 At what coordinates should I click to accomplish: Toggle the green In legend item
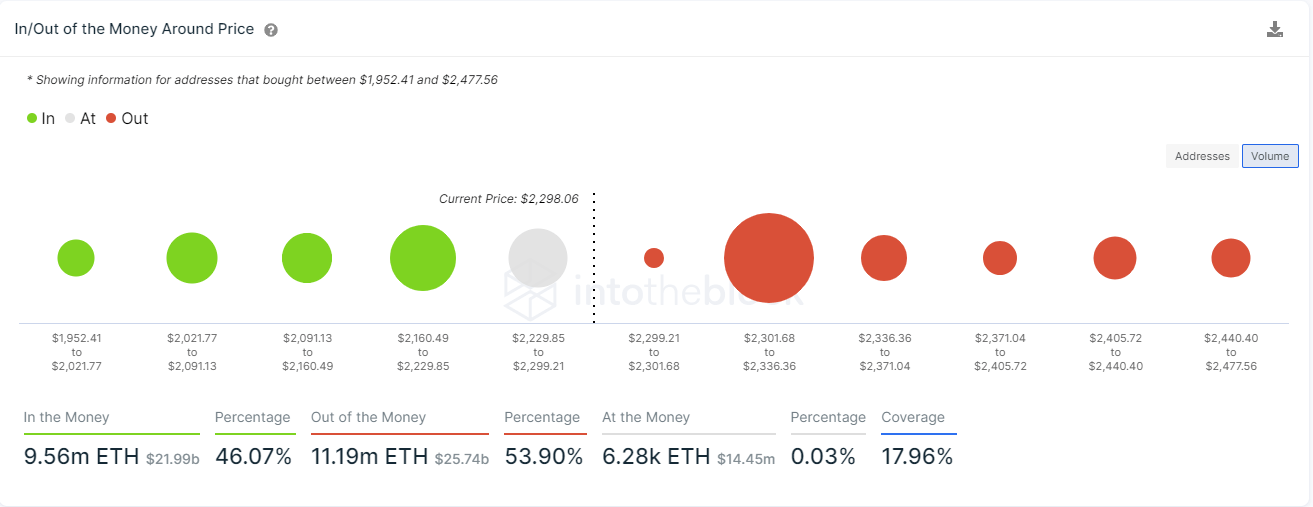coord(41,118)
